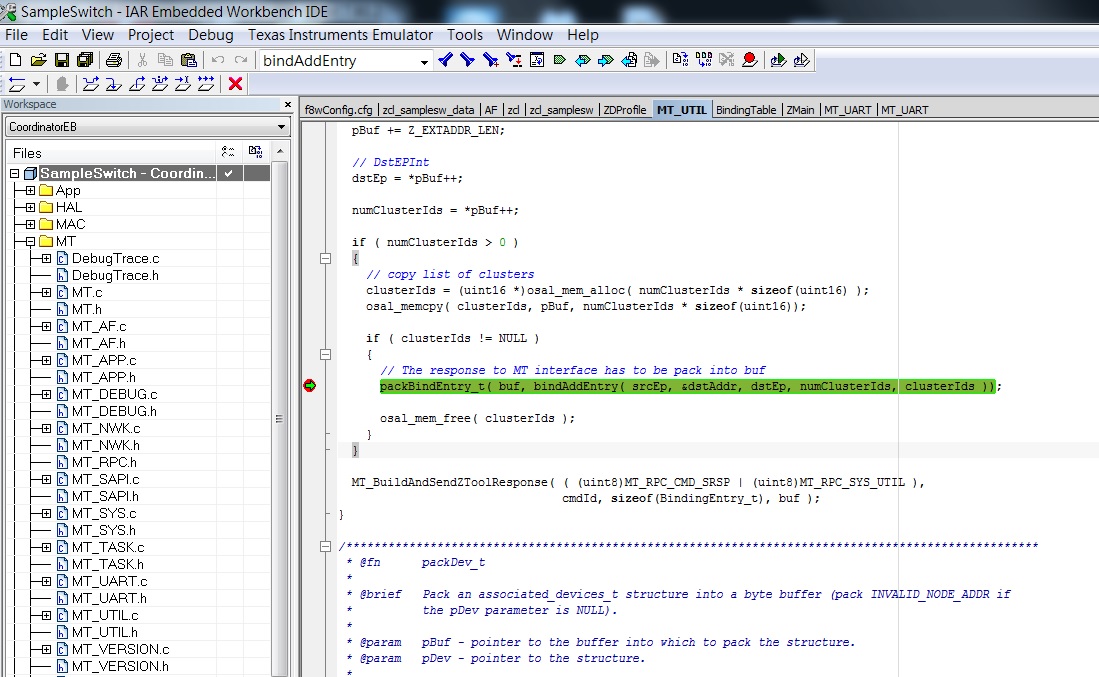Click the Navigate Backward icon
Image resolution: width=1099 pixels, height=677 pixels.
click(629, 60)
